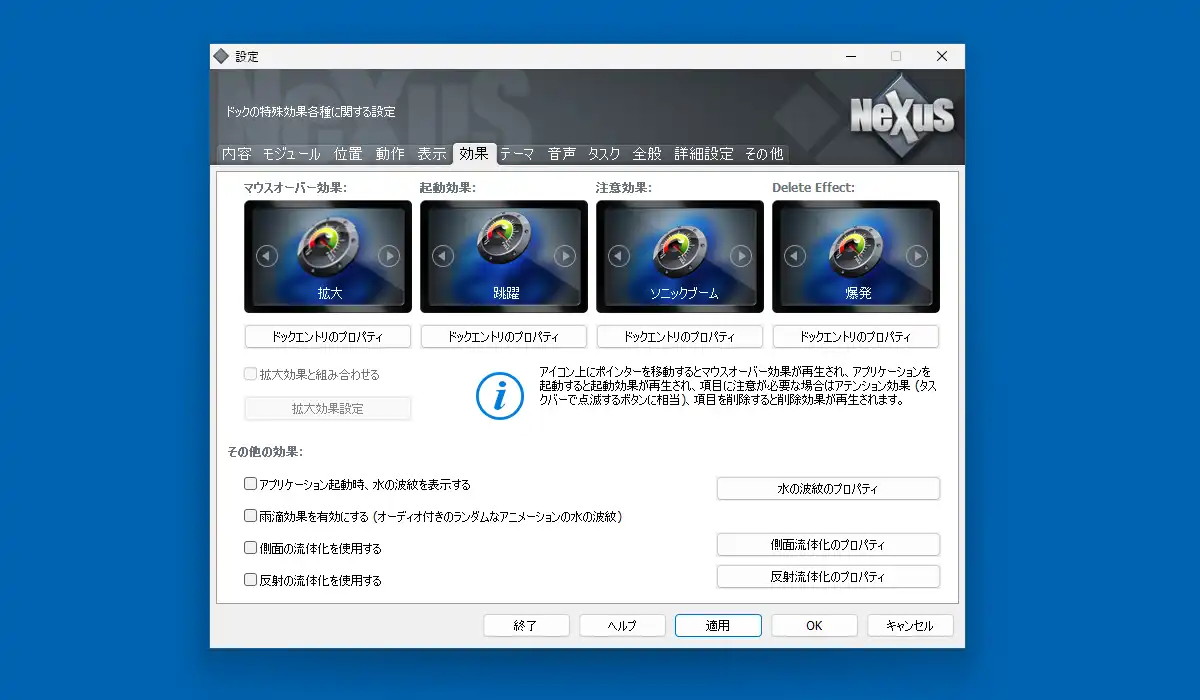Open the タスク tab
Screen dimensions: 1200x700
pyautogui.click(x=604, y=154)
